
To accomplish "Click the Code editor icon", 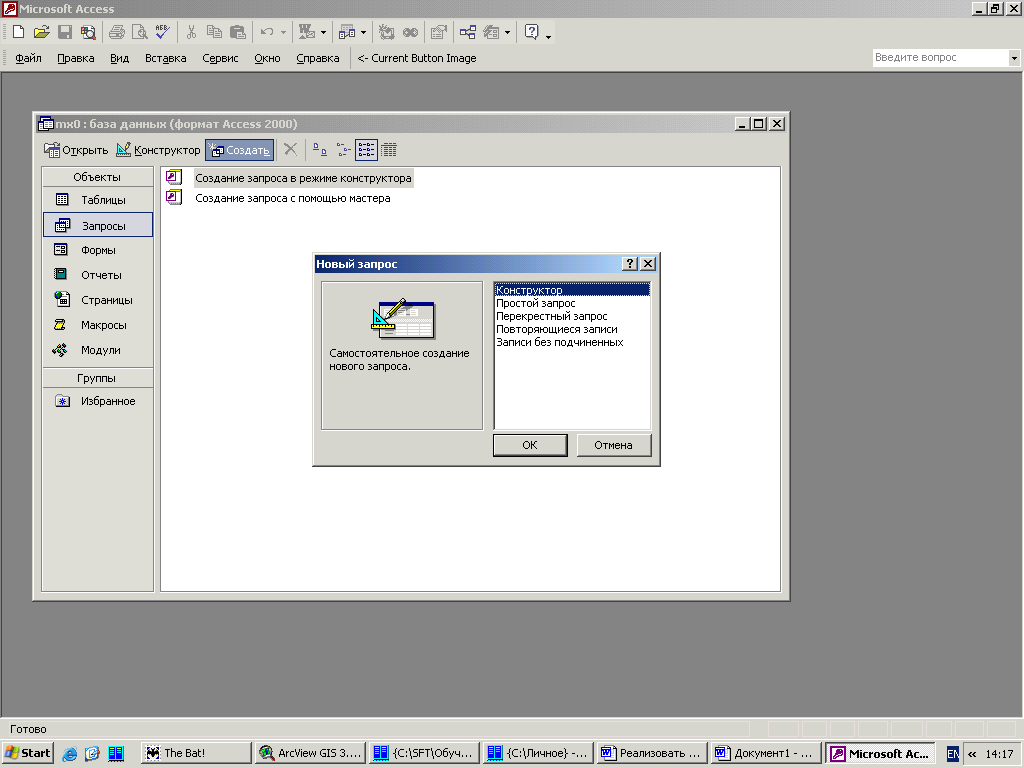I will click(387, 31).
